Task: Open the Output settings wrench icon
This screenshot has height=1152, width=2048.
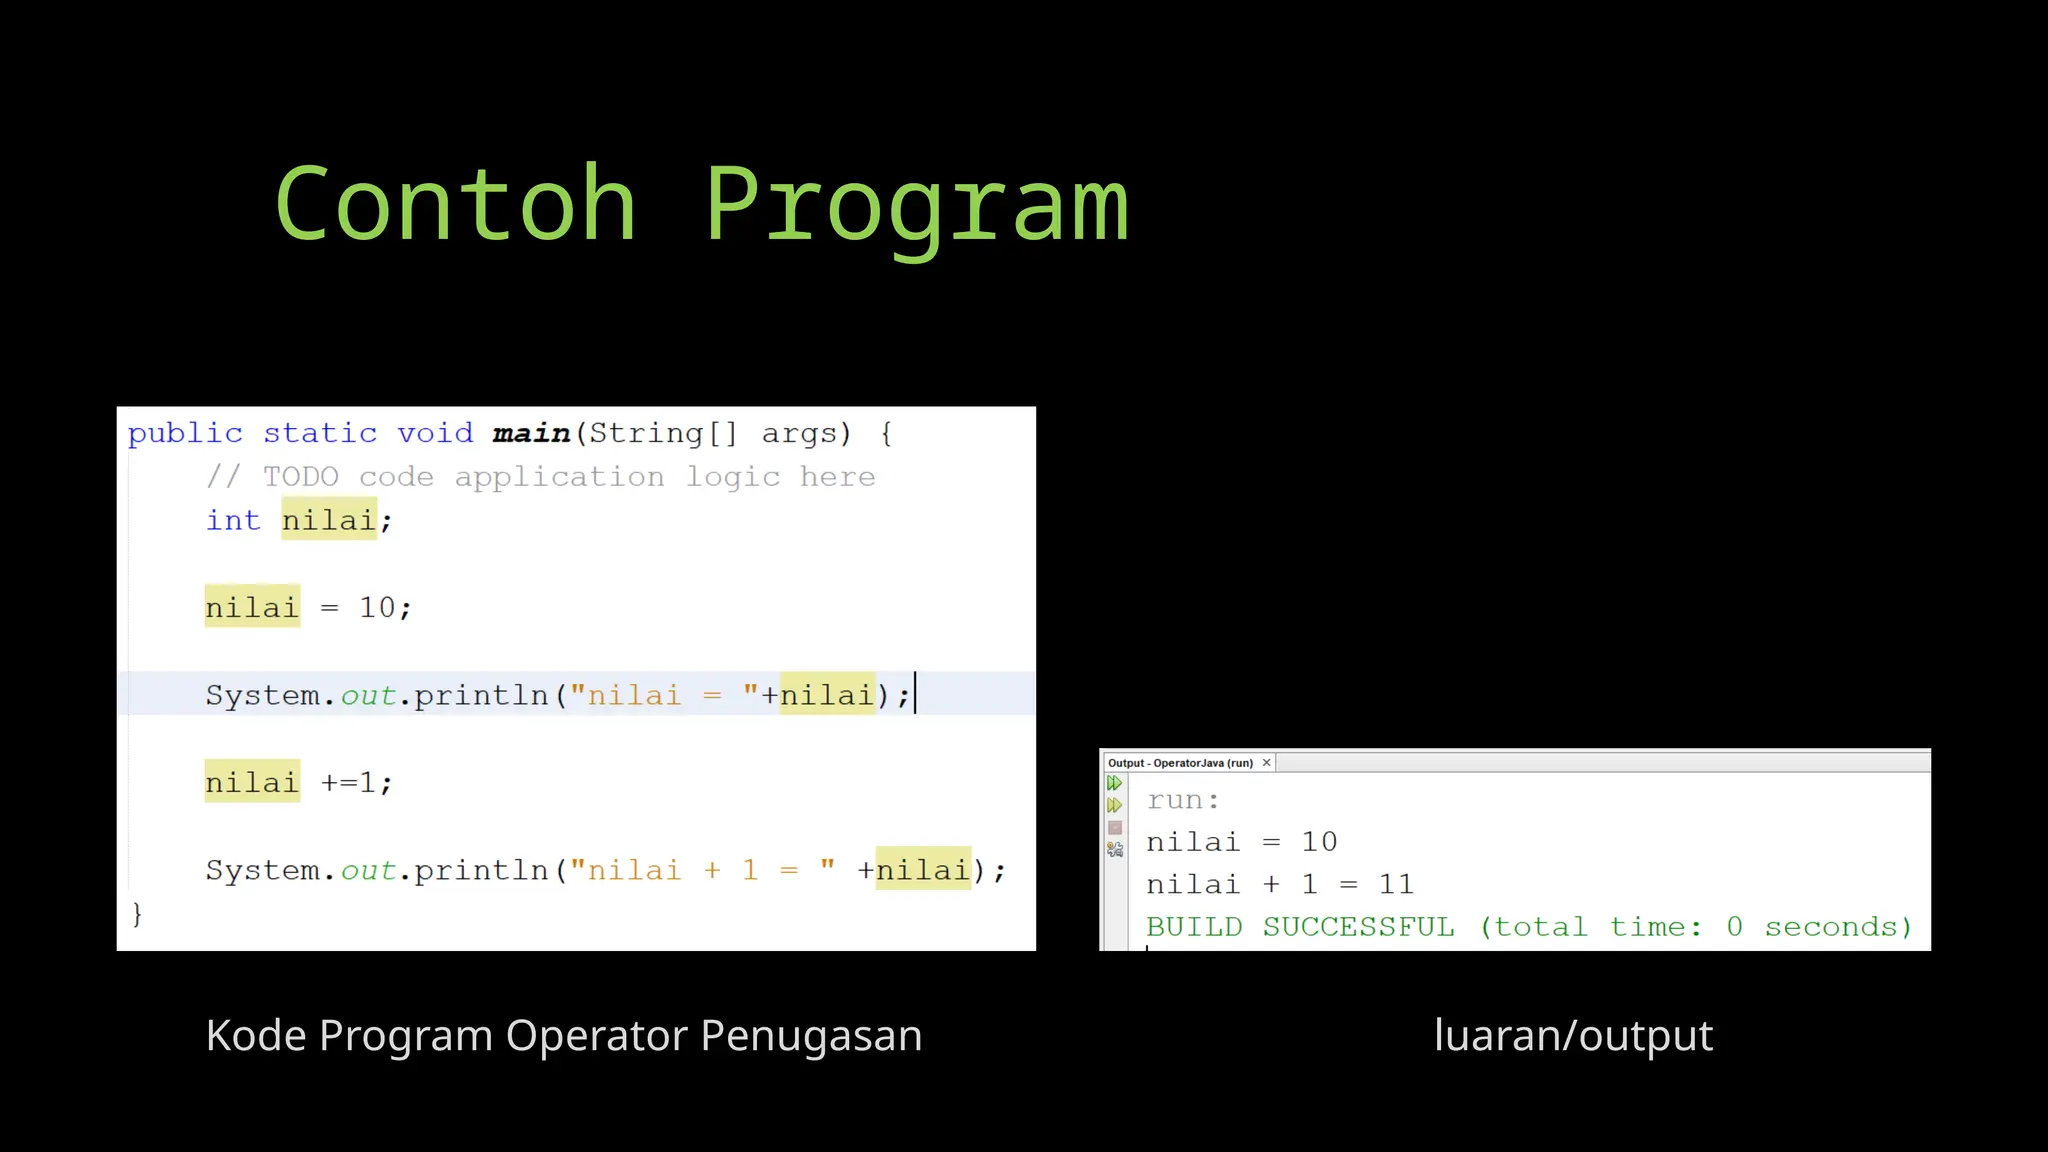Action: pos(1114,849)
